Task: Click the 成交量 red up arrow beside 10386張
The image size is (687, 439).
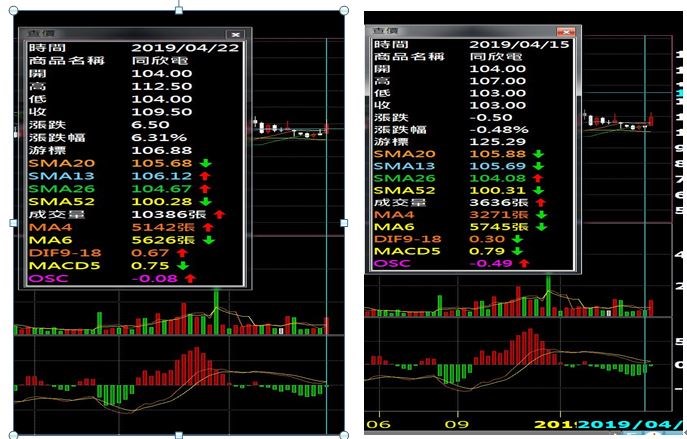Action: click(x=220, y=214)
